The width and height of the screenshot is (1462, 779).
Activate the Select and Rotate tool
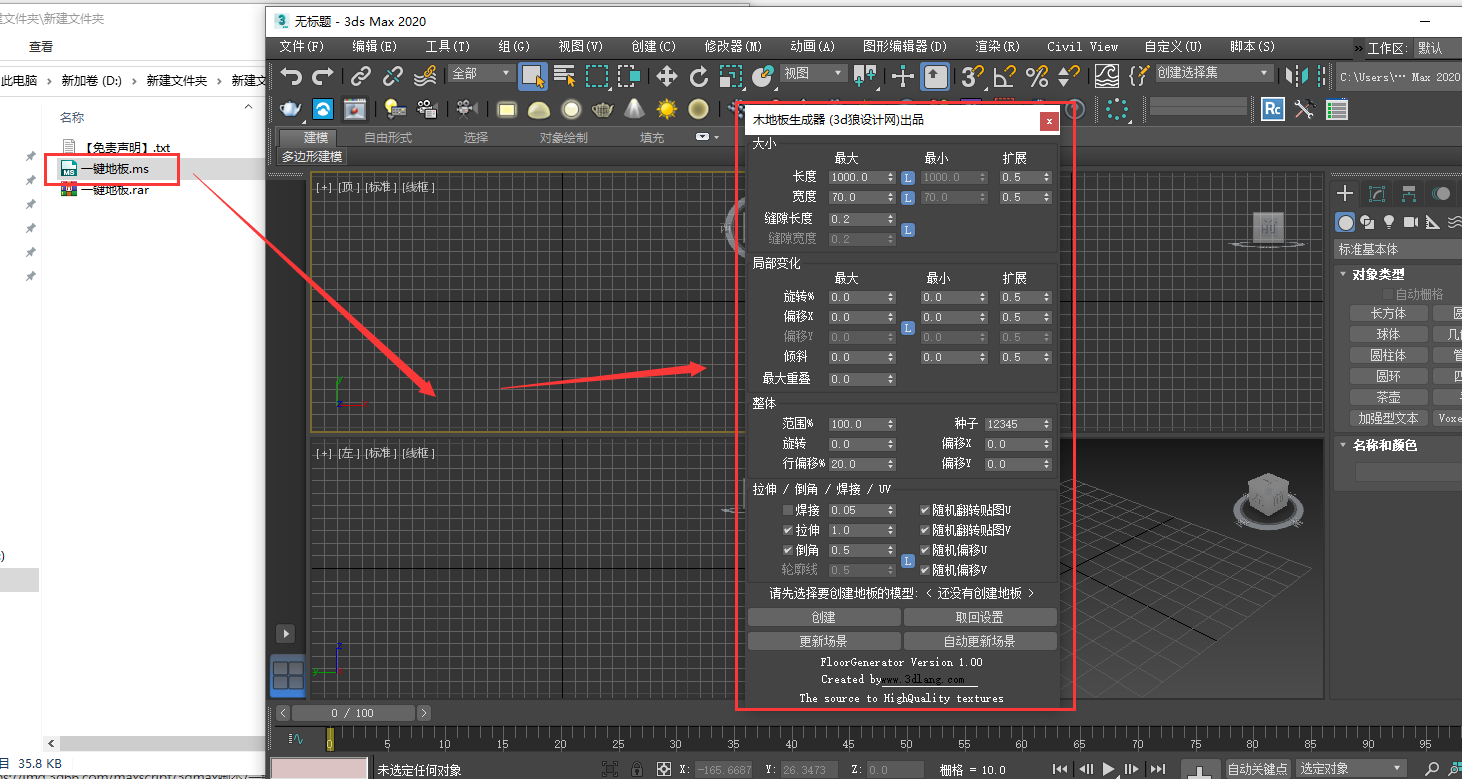(x=699, y=75)
